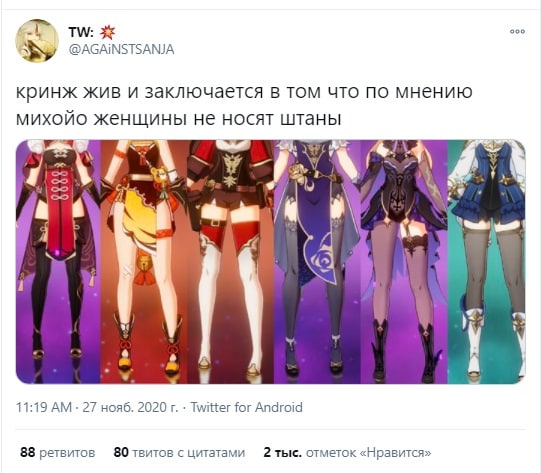Open the Twitter for Android source link
This screenshot has width=541, height=473.
[246, 407]
